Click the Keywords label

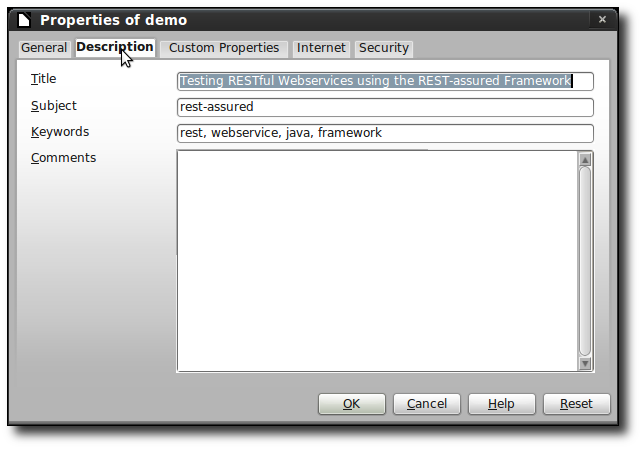tap(60, 132)
